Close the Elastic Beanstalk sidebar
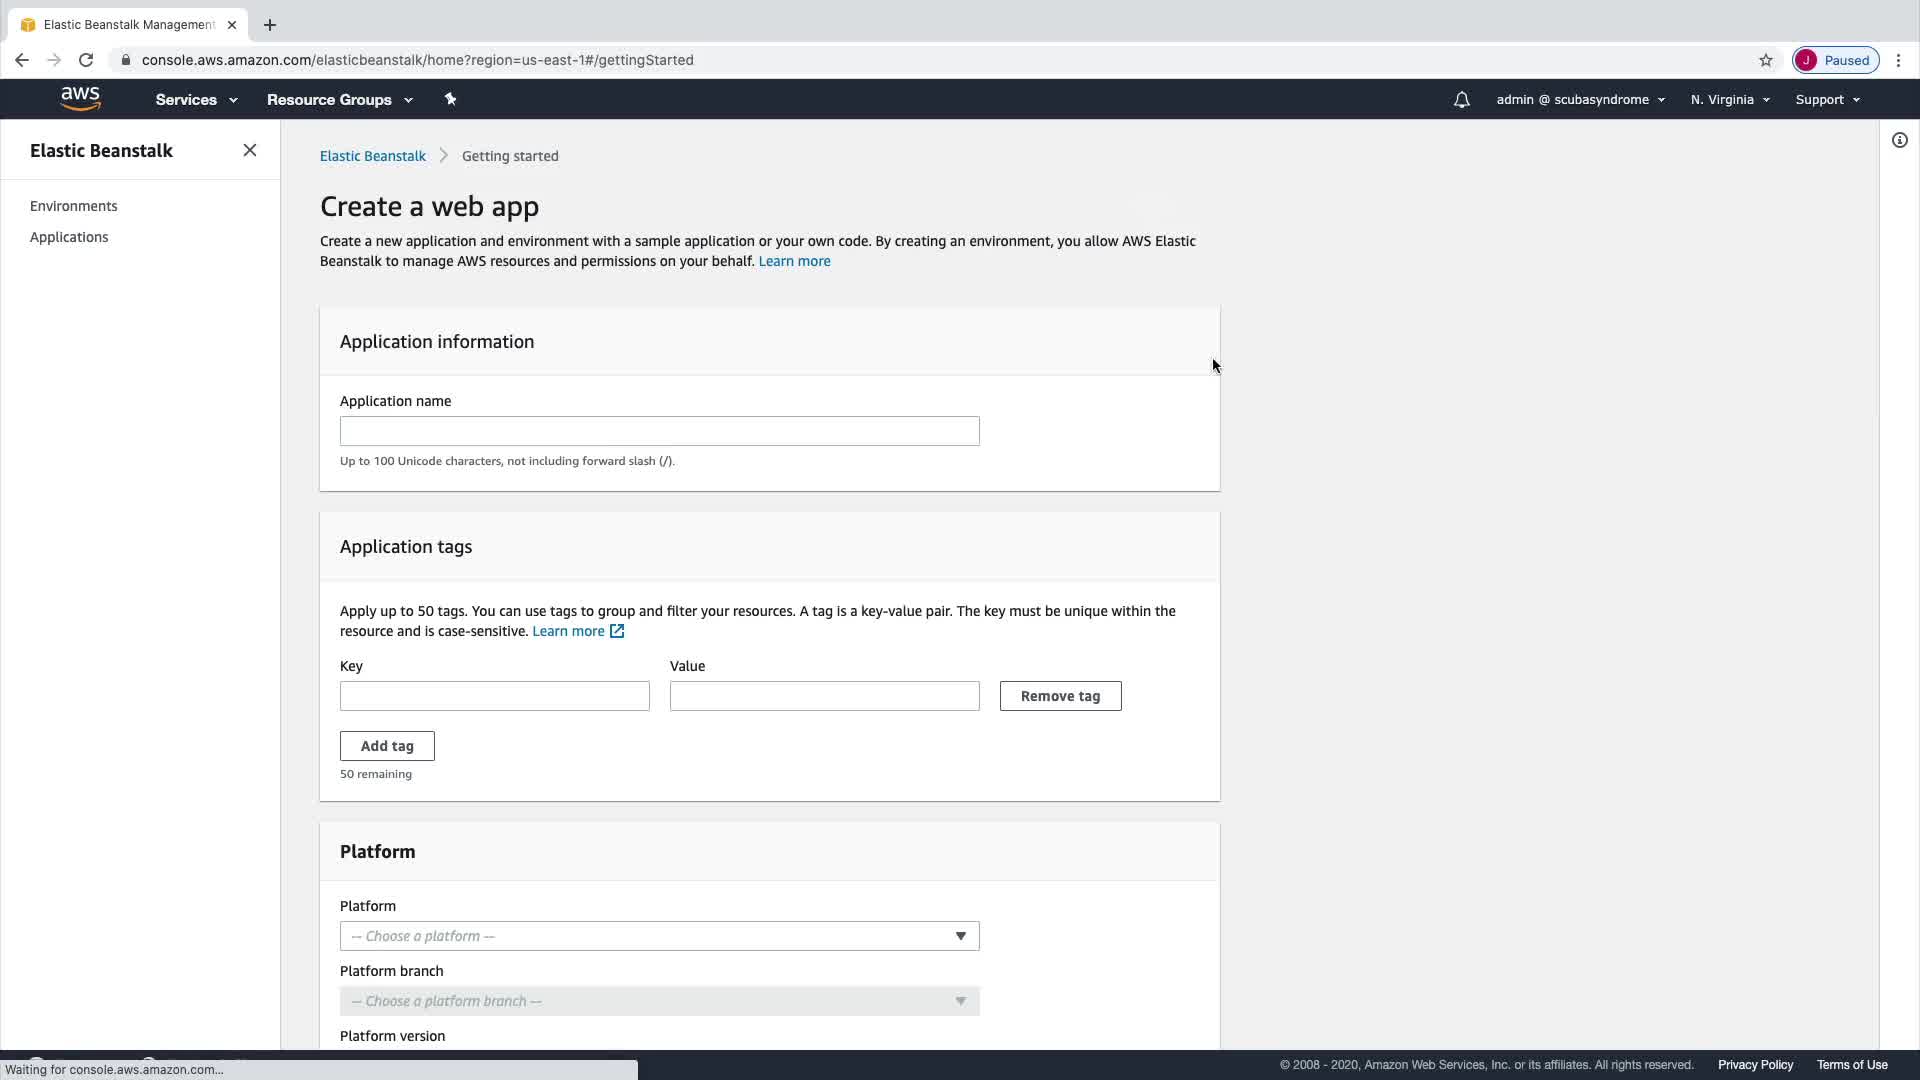 (250, 151)
